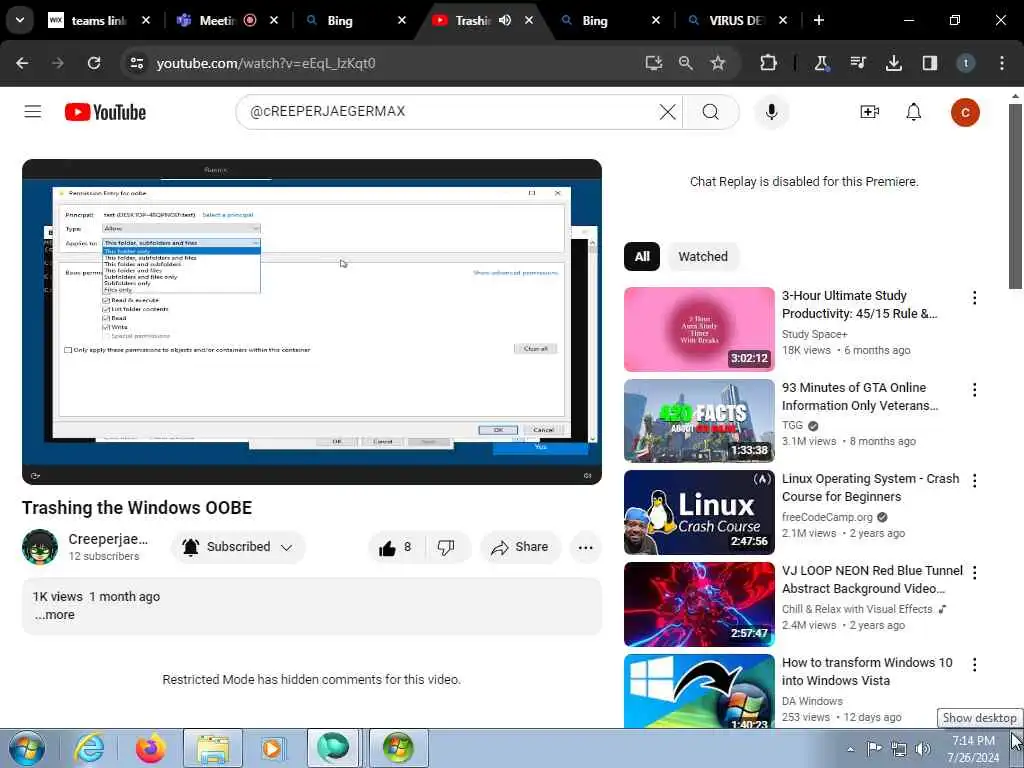Search with your voice microphone
Screen dimensions: 1024x768
[771, 112]
